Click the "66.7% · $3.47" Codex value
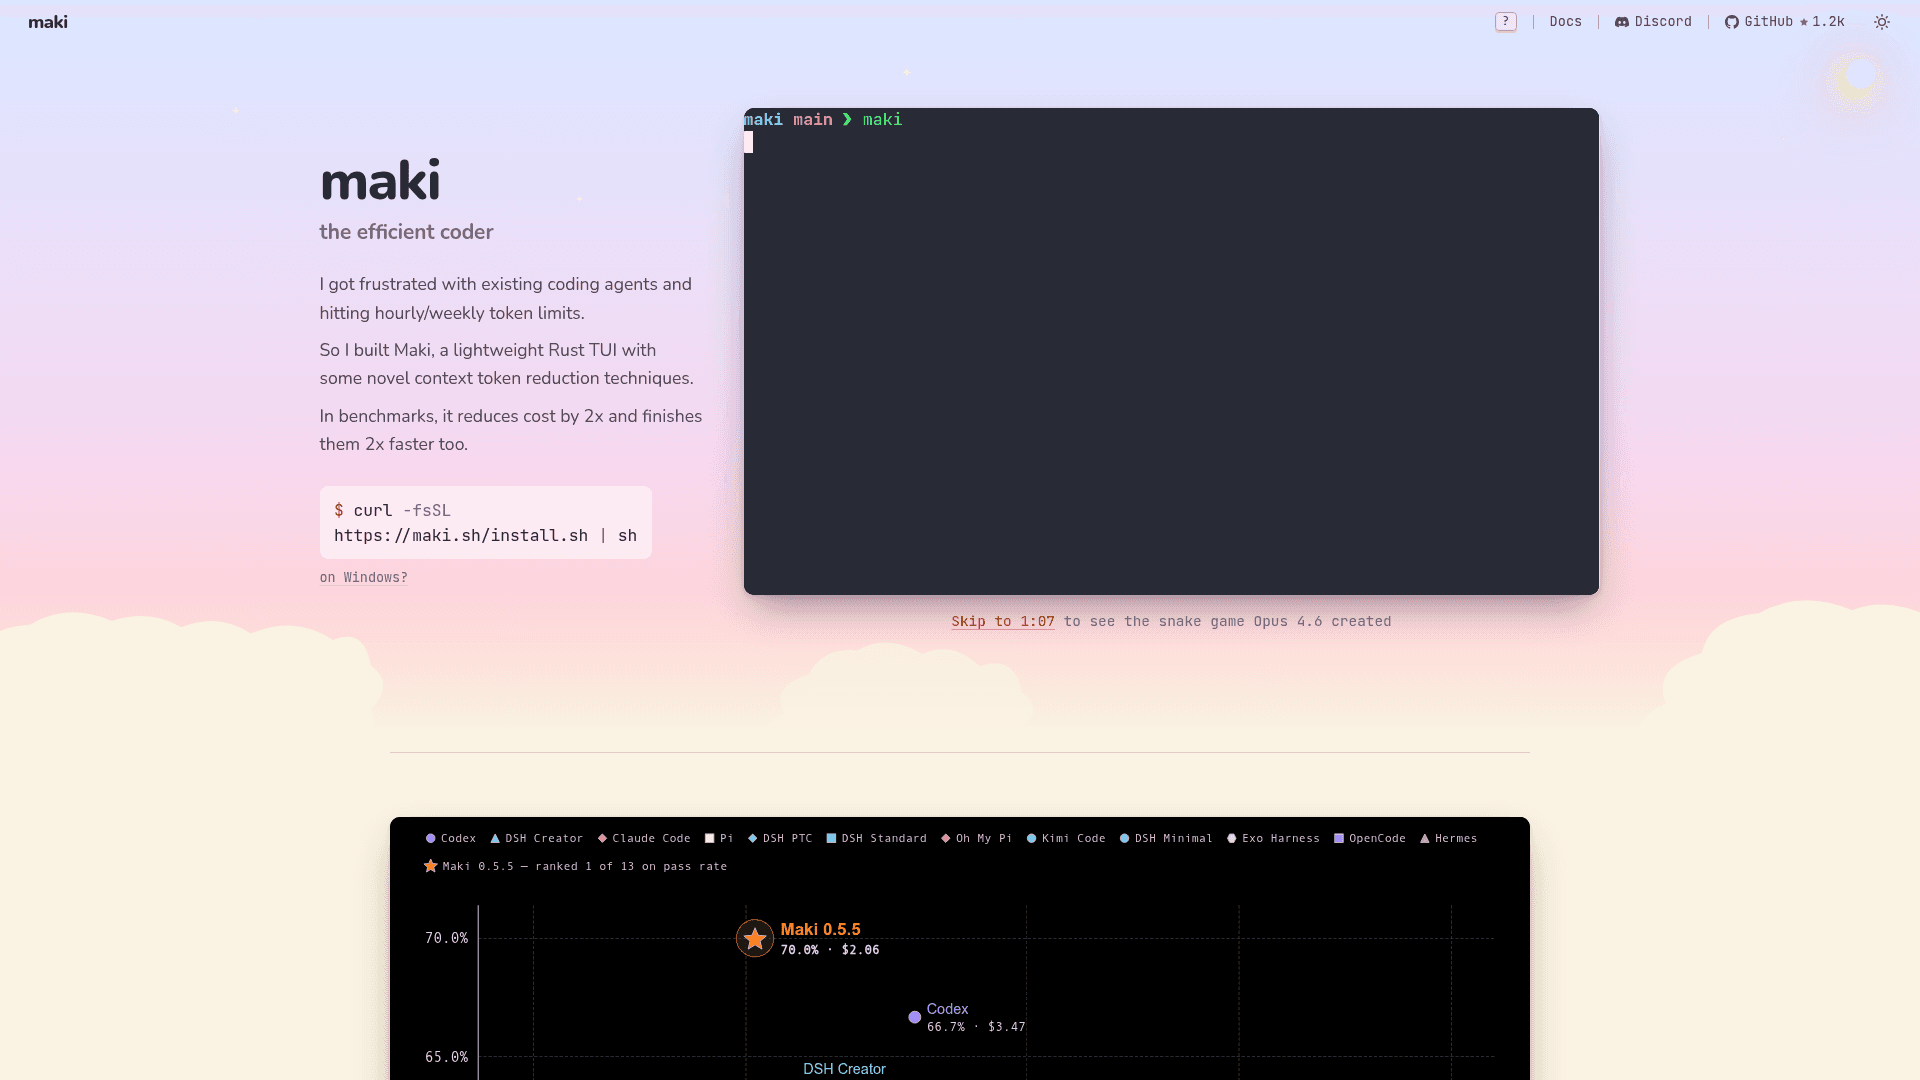 [x=976, y=1027]
